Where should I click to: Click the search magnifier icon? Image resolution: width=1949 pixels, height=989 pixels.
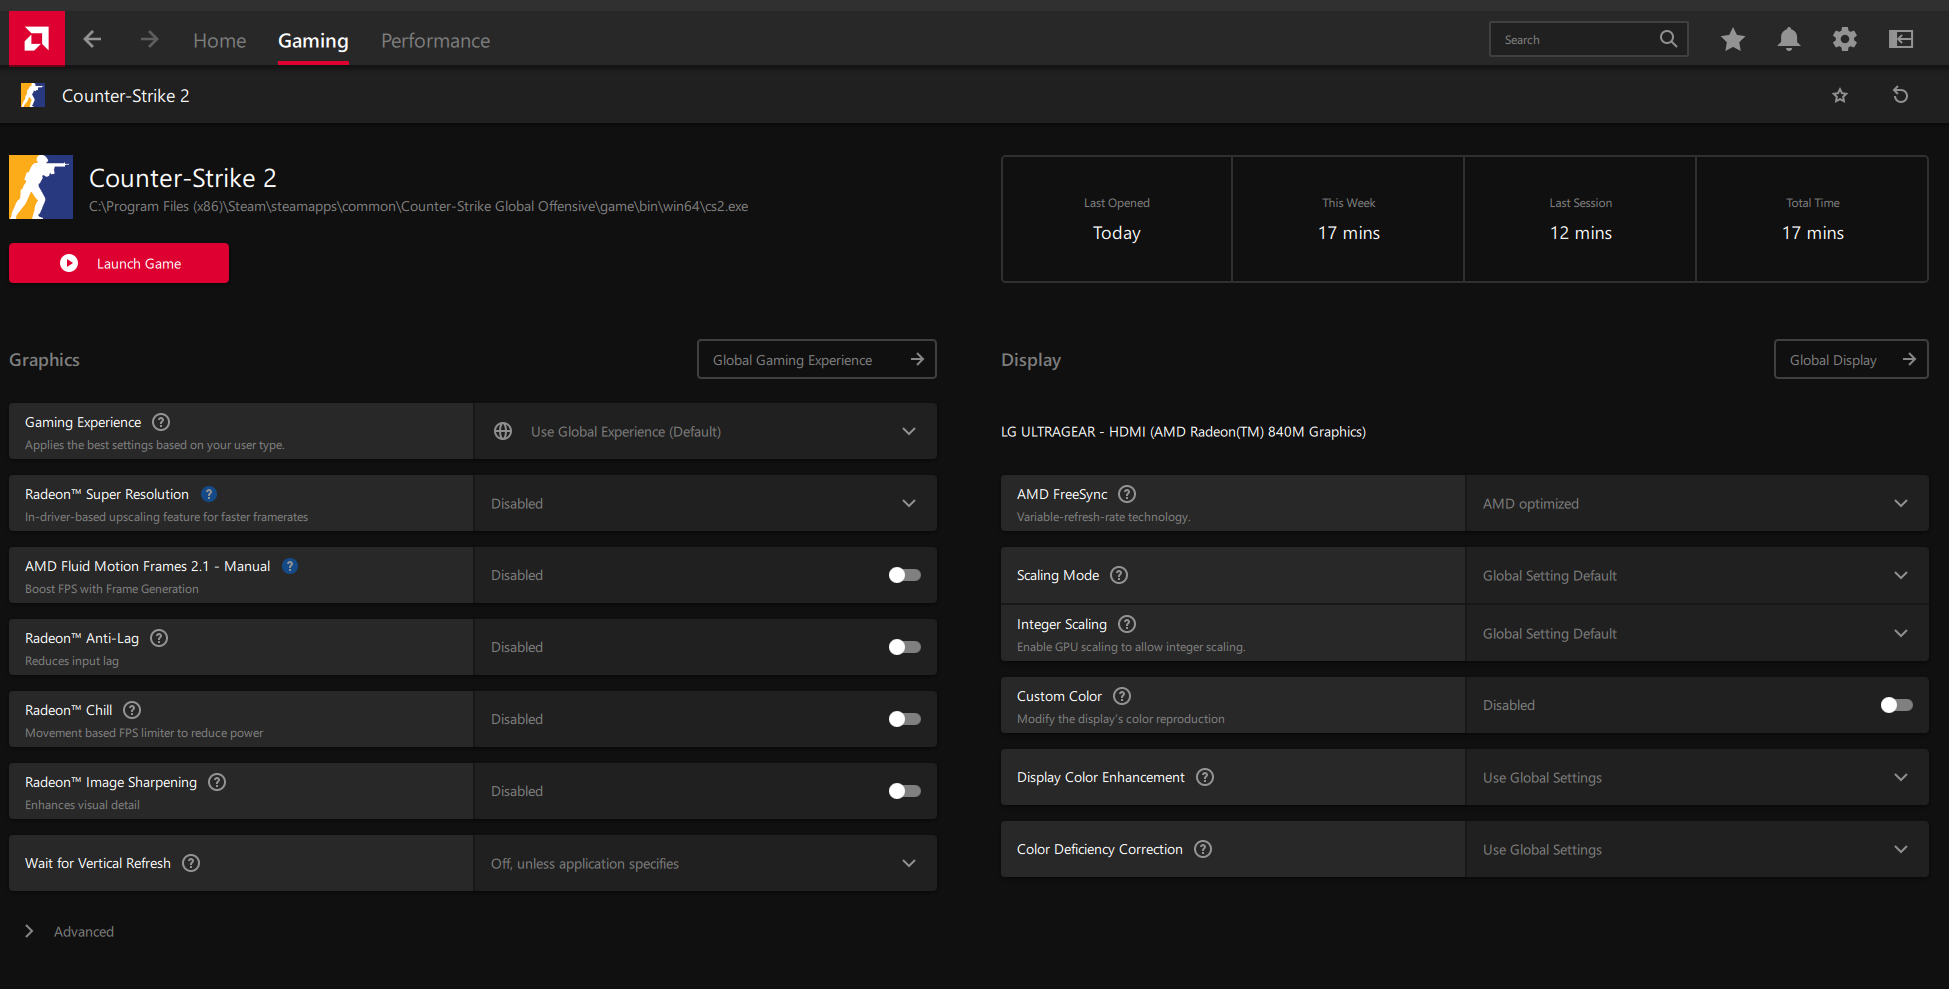tap(1668, 39)
